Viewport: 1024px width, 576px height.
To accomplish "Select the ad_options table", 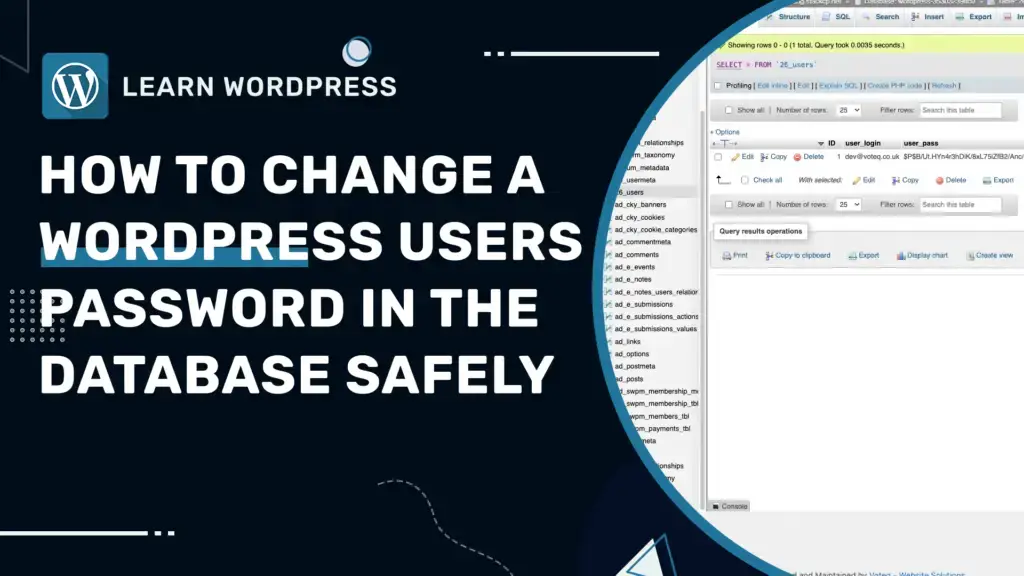I will tap(632, 354).
